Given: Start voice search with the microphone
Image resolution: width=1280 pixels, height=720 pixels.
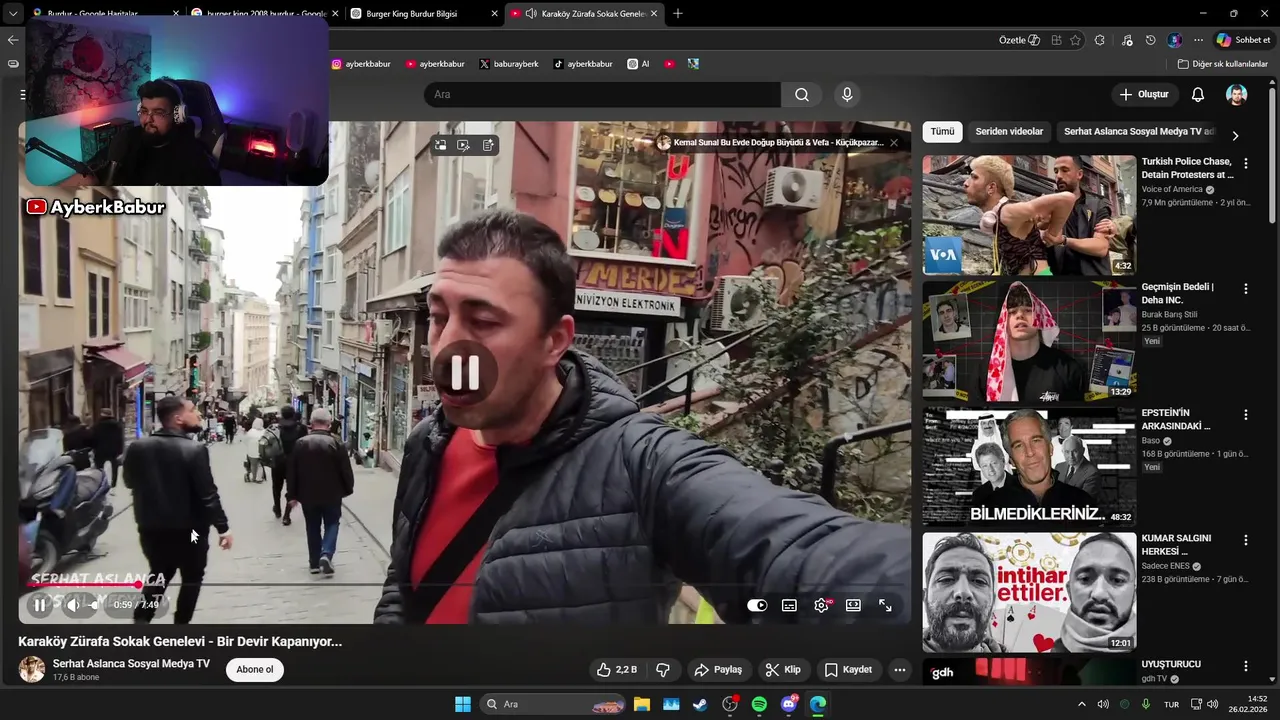Looking at the screenshot, I should (x=847, y=94).
